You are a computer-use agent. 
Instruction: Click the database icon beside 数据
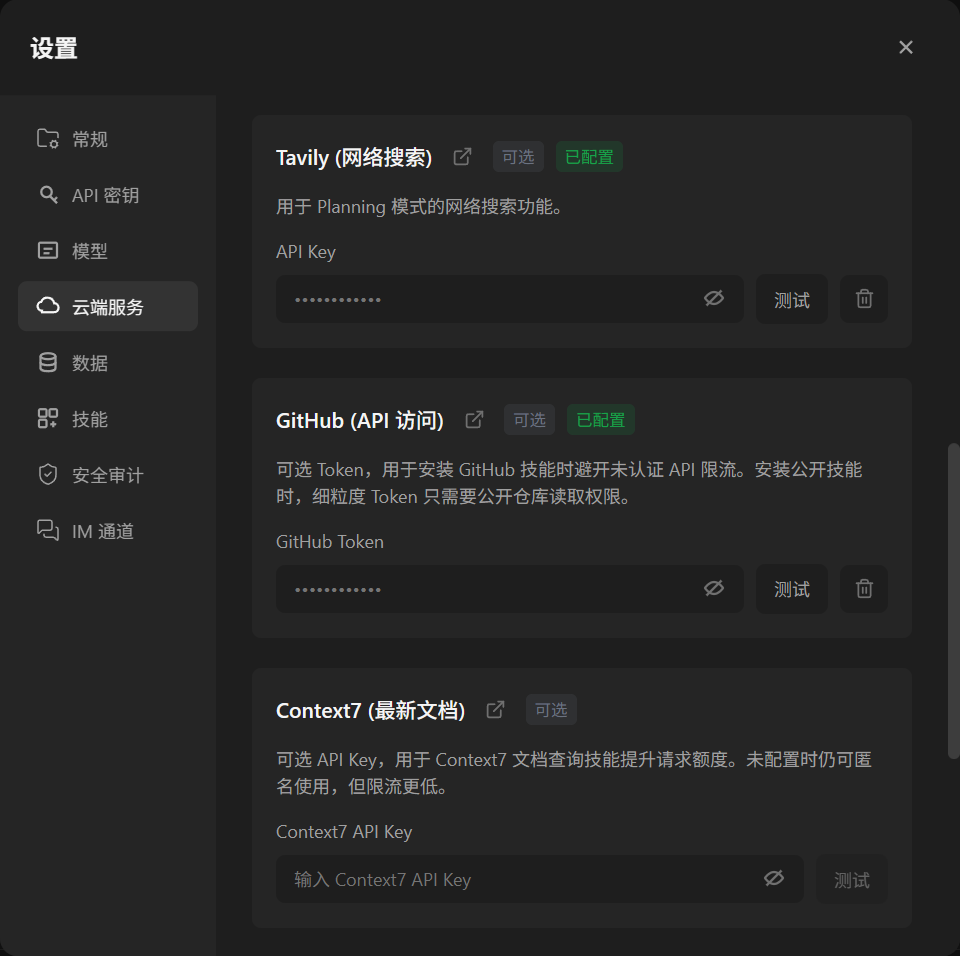(48, 363)
